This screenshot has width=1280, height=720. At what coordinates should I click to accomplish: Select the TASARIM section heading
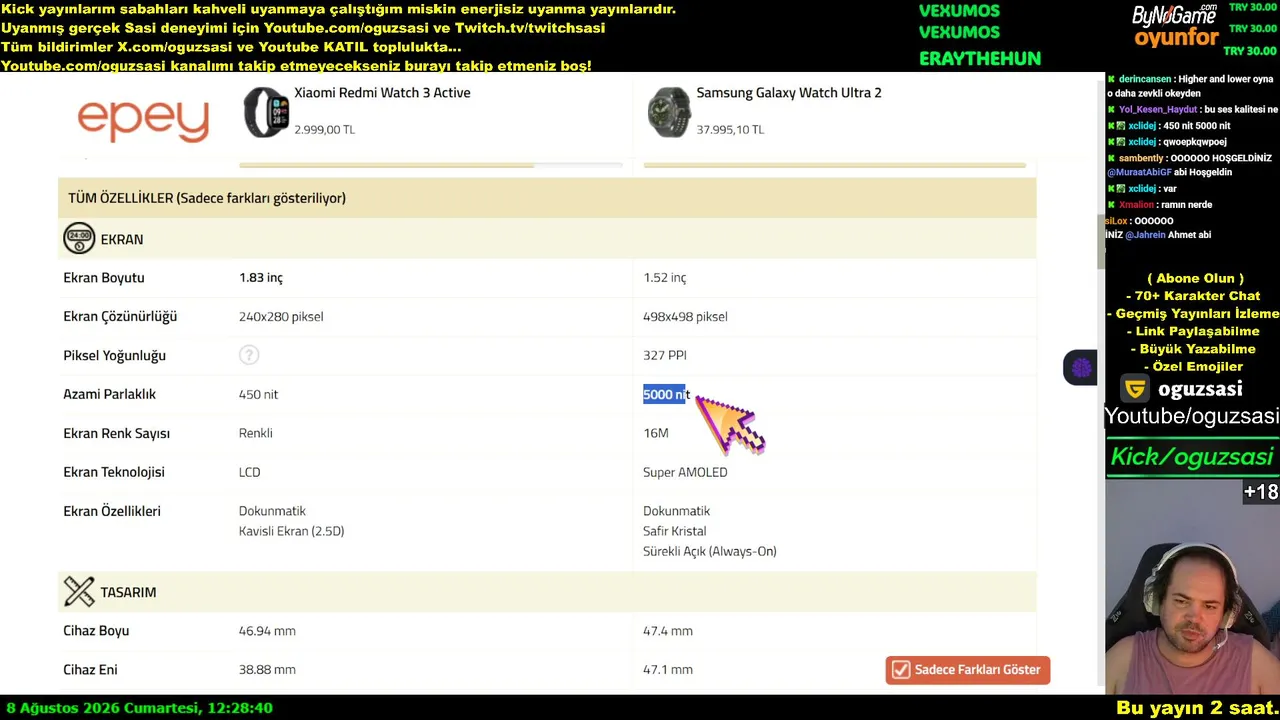tap(128, 592)
